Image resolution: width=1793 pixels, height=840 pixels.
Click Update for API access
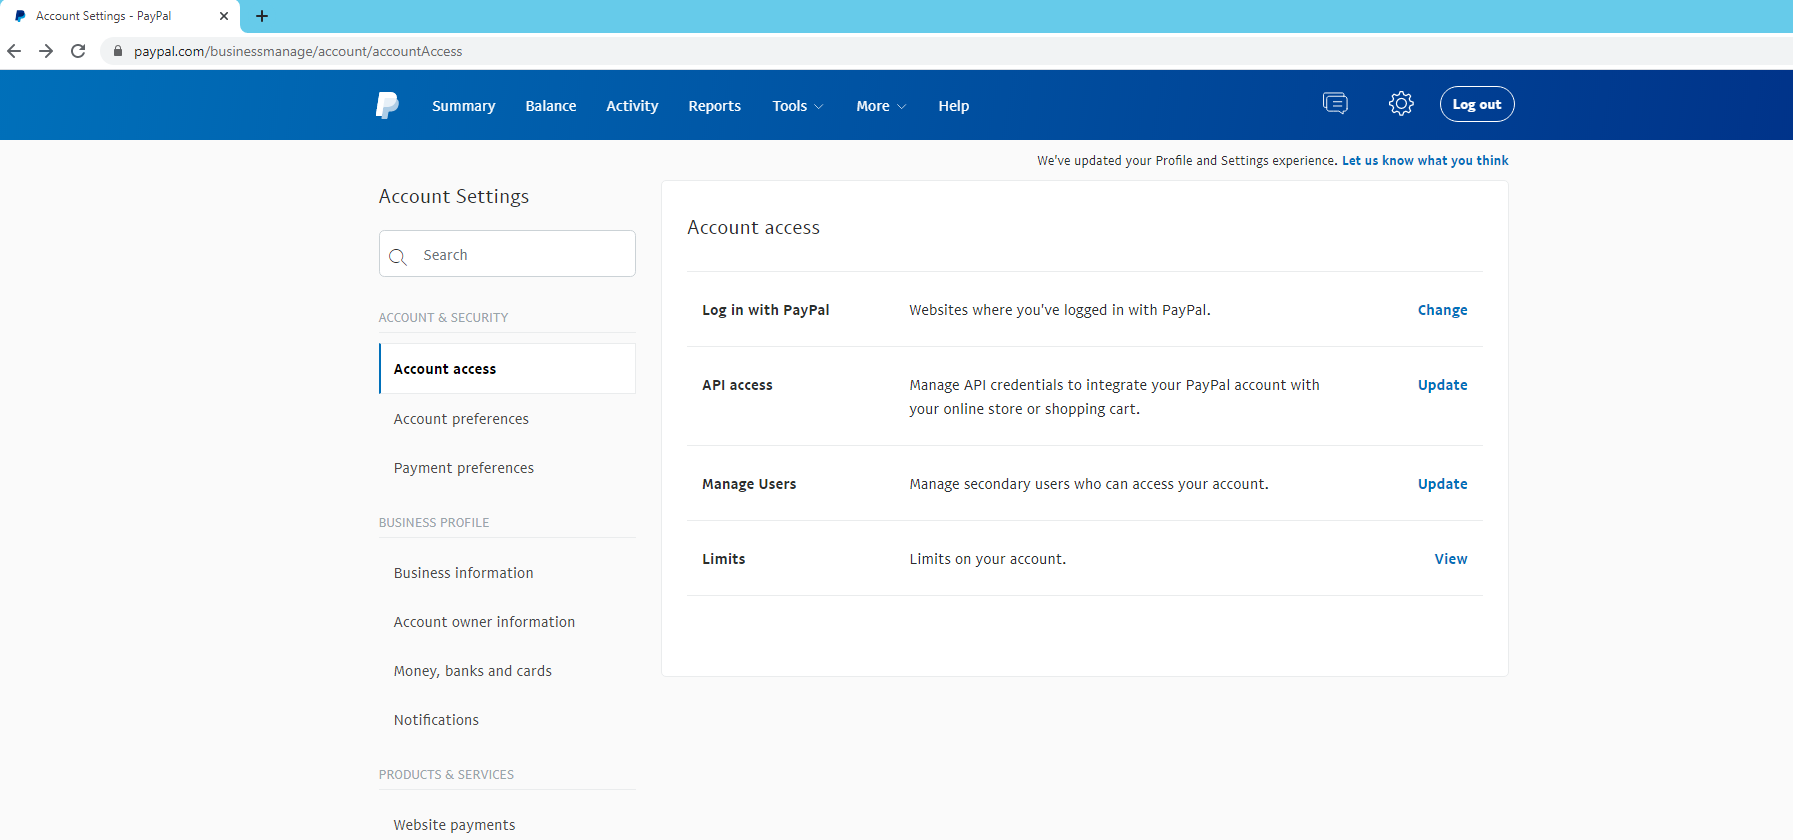[1443, 385]
